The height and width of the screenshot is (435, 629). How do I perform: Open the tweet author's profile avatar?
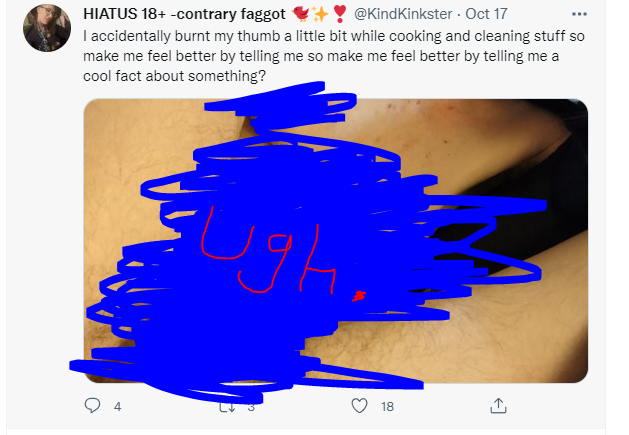[47, 28]
